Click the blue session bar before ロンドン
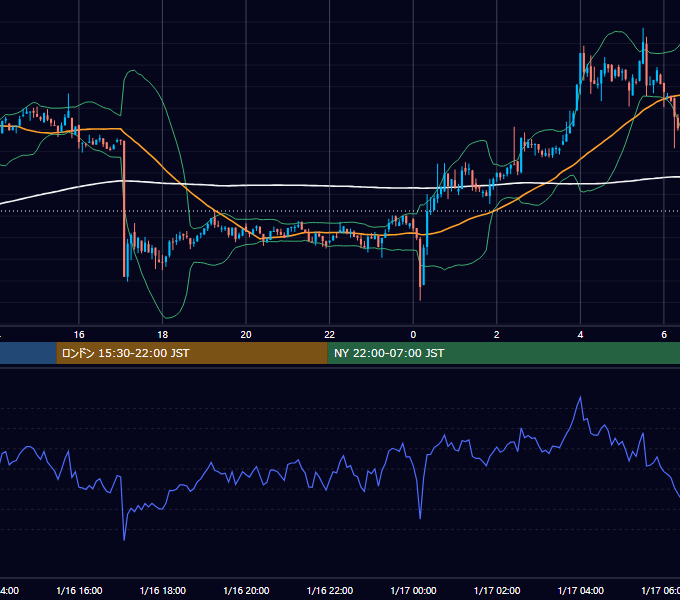The height and width of the screenshot is (600, 680). pos(28,353)
